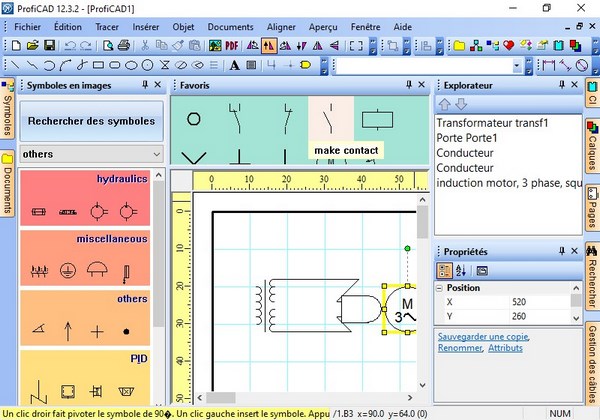Open the Documents side tab

(7, 184)
